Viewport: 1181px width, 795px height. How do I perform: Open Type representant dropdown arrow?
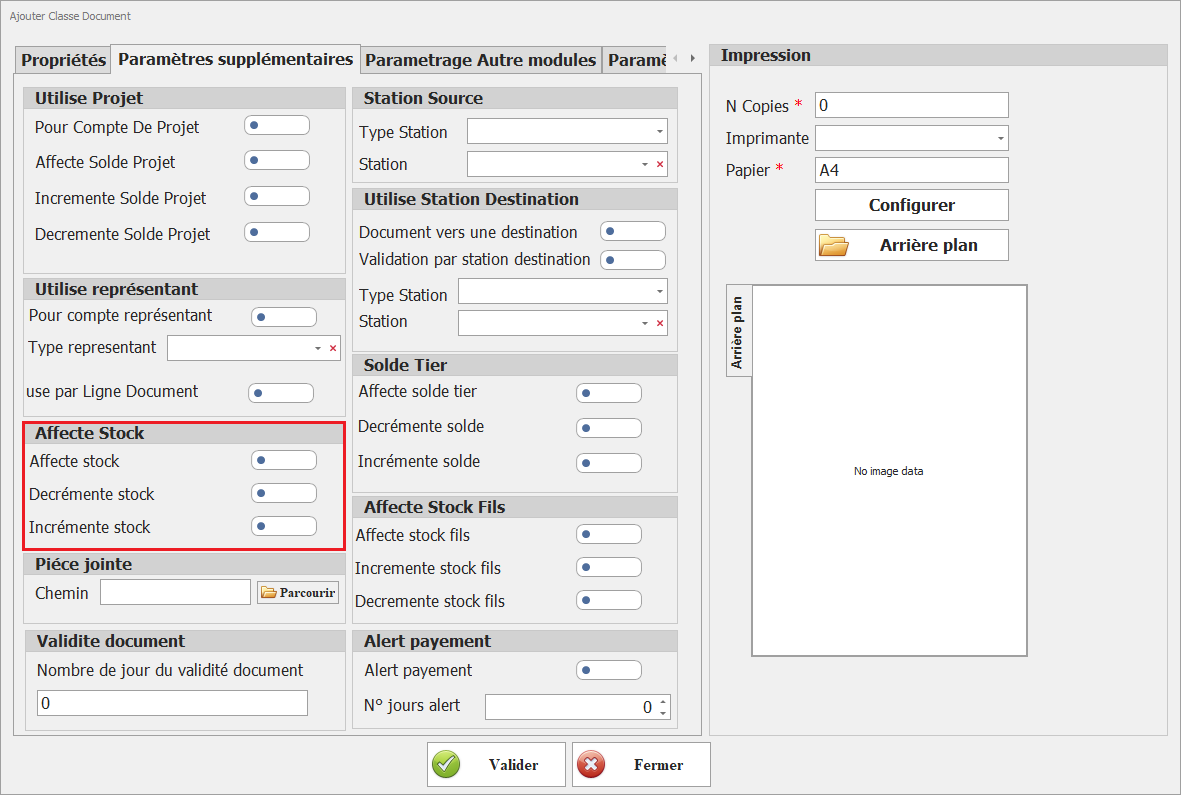pyautogui.click(x=318, y=348)
